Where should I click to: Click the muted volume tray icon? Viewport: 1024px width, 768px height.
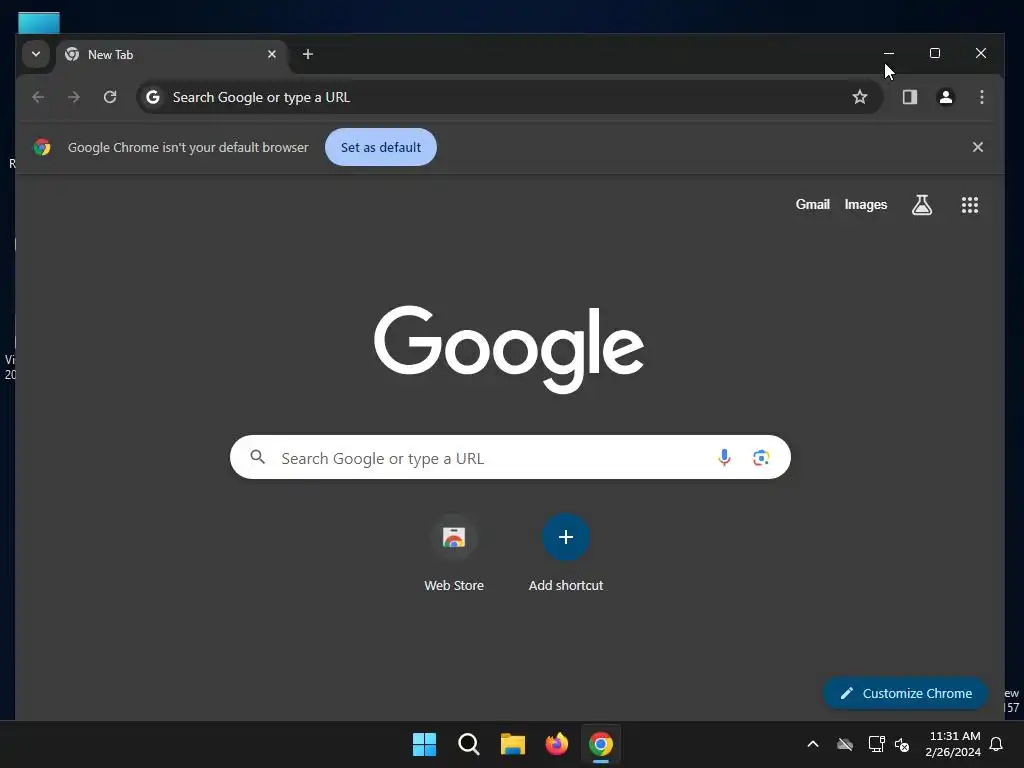[903, 744]
